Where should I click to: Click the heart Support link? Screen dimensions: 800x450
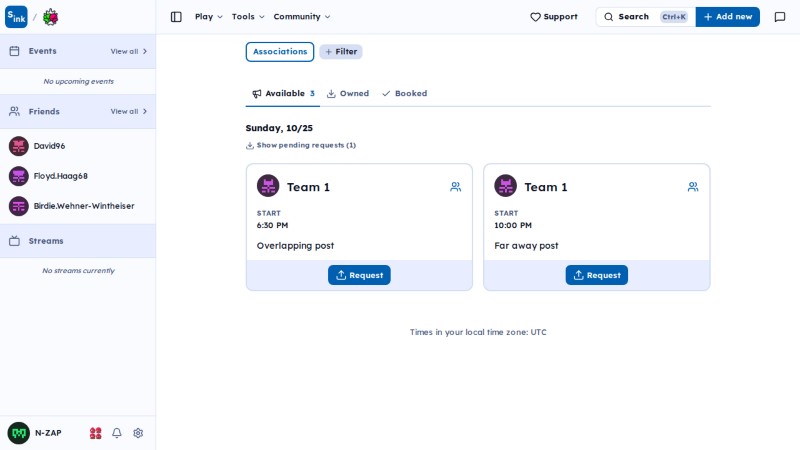coord(554,17)
